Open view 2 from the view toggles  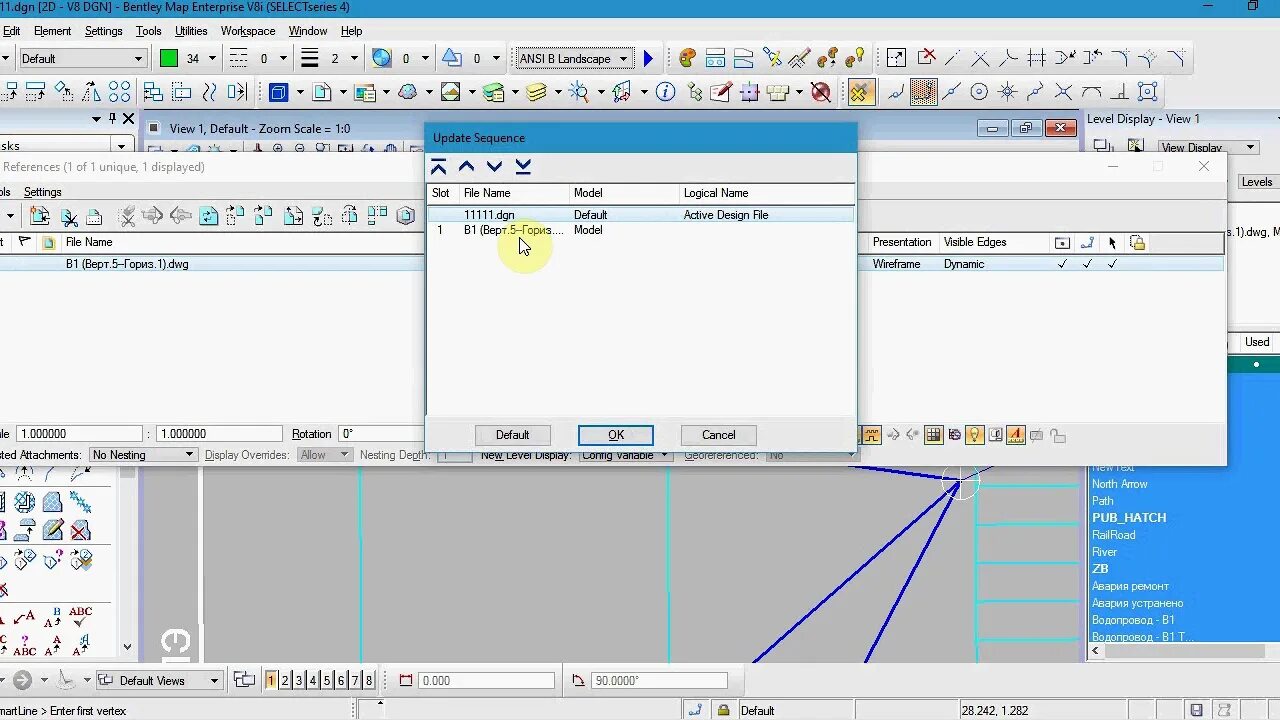tap(284, 680)
